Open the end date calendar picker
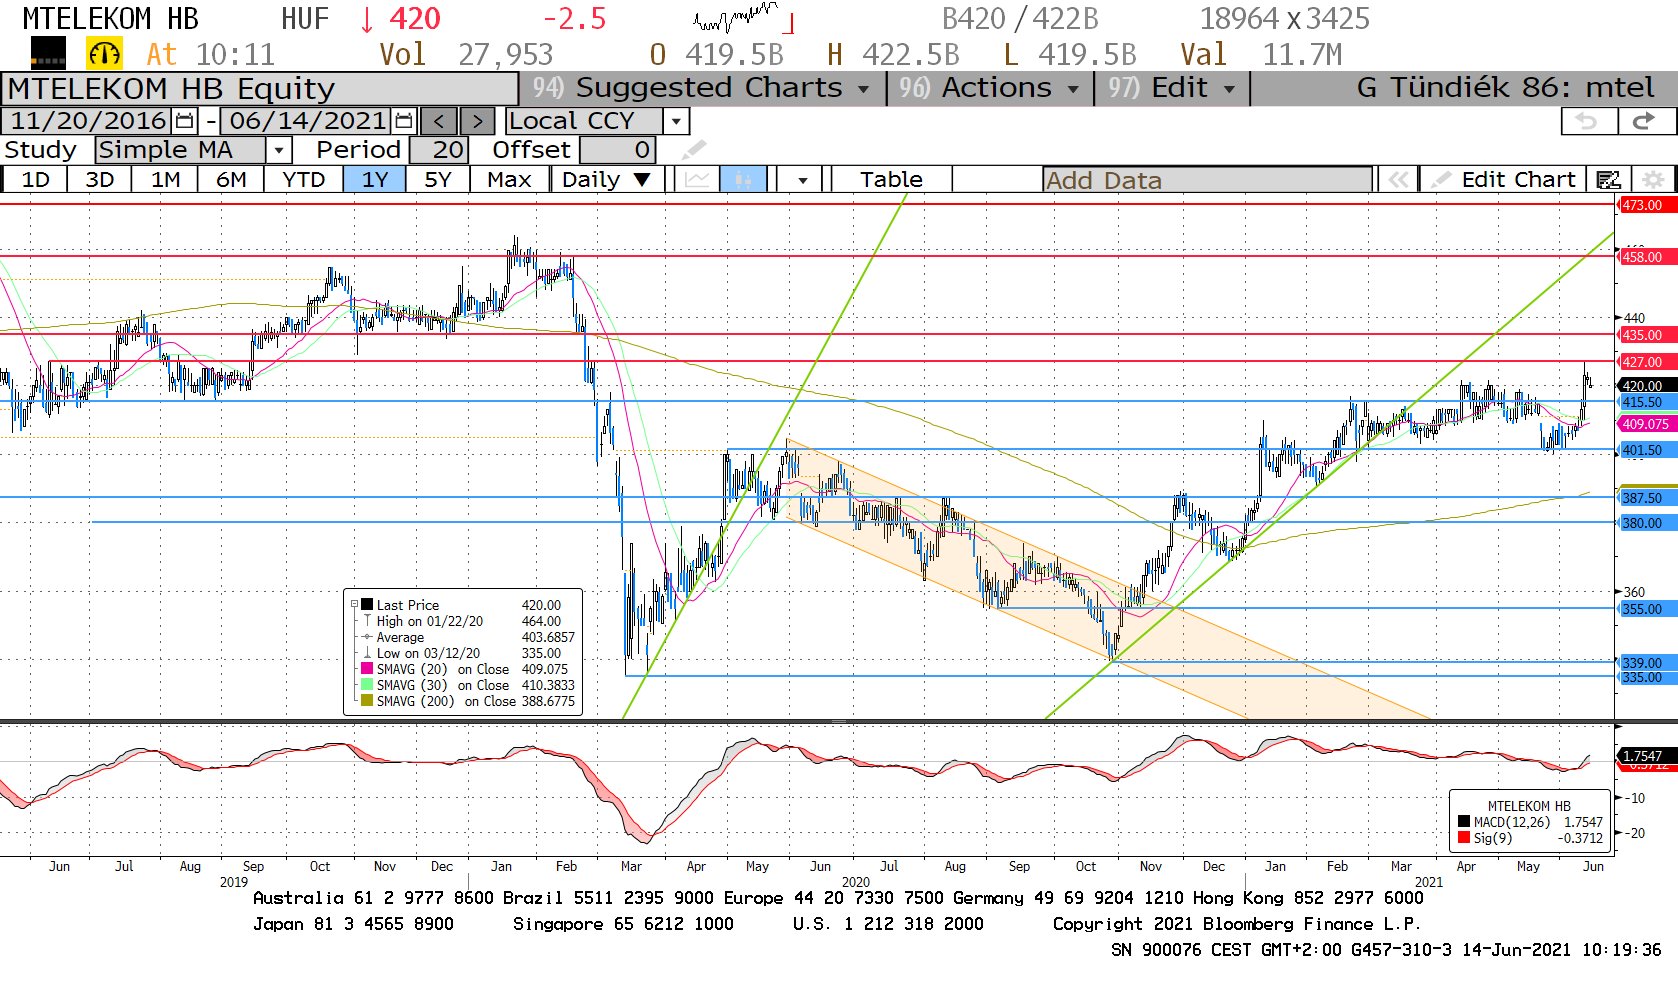This screenshot has width=1678, height=985. (403, 121)
